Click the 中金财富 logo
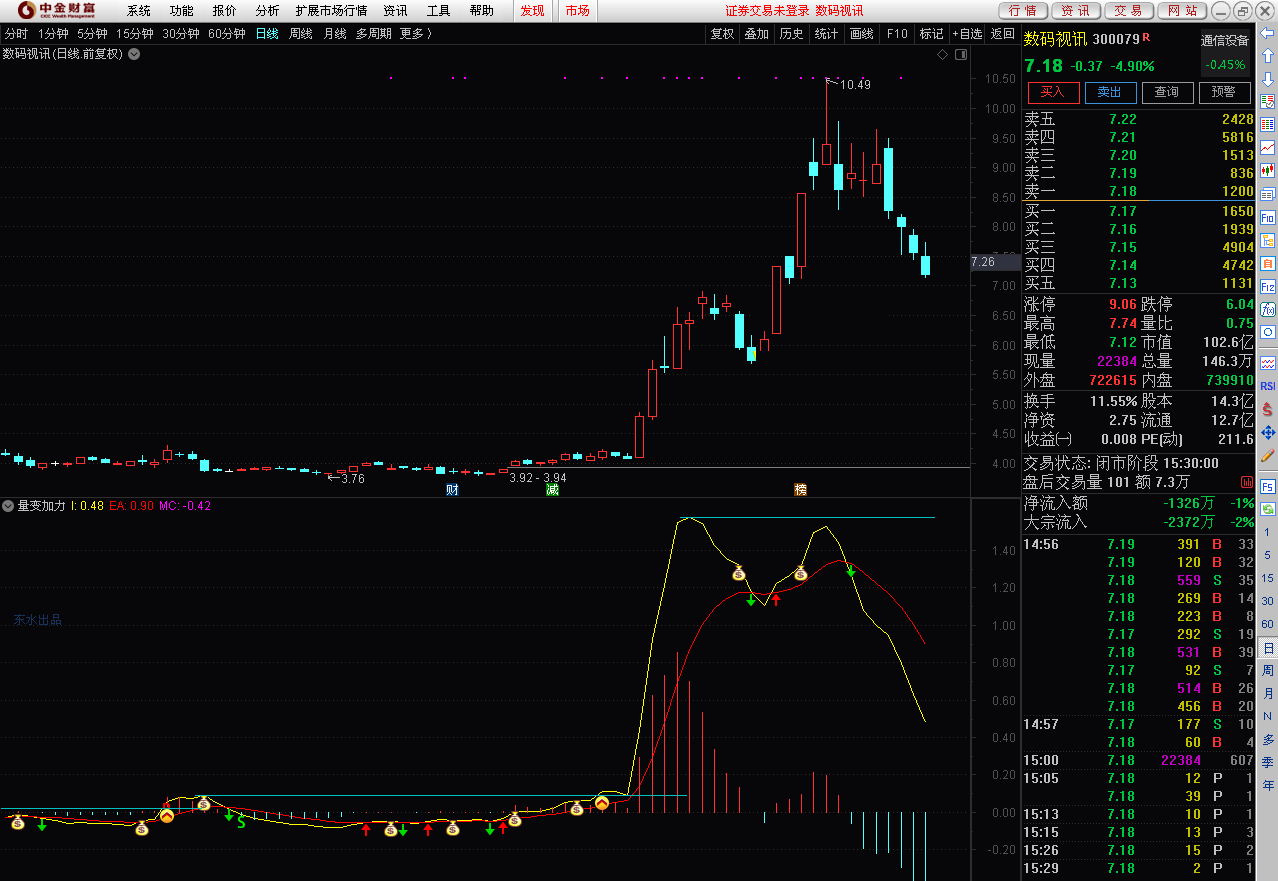 coord(58,10)
